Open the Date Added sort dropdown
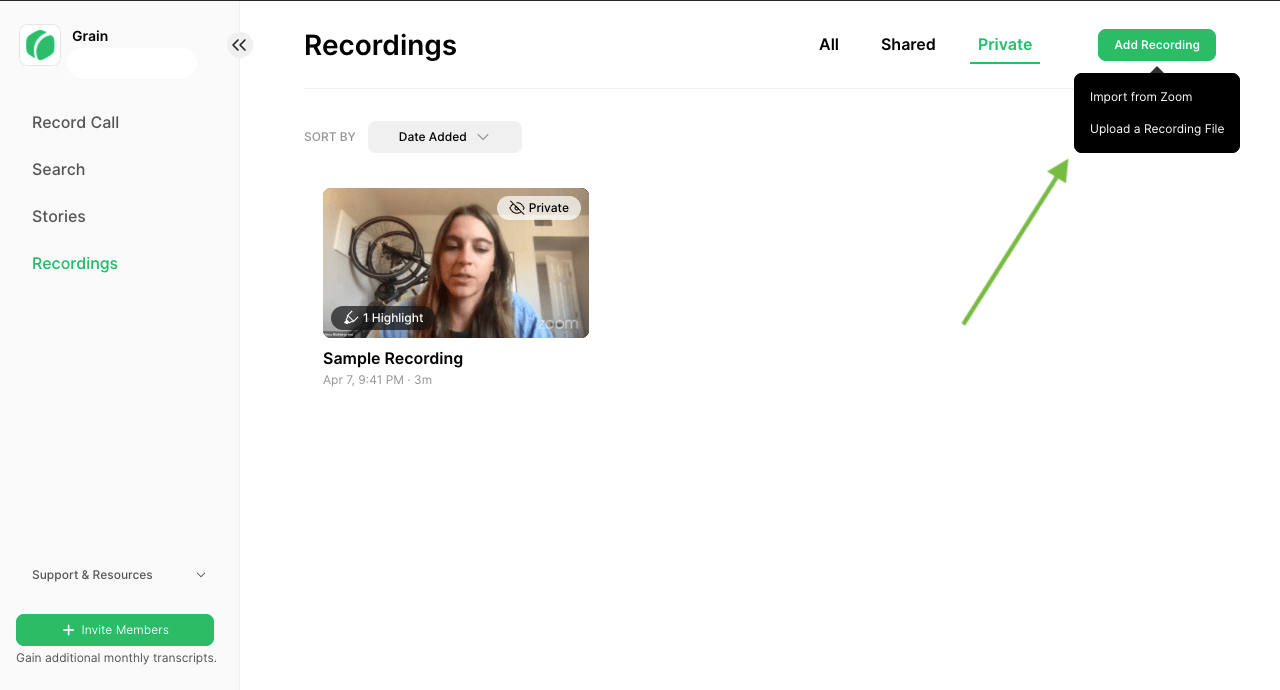The height and width of the screenshot is (690, 1280). click(x=444, y=137)
